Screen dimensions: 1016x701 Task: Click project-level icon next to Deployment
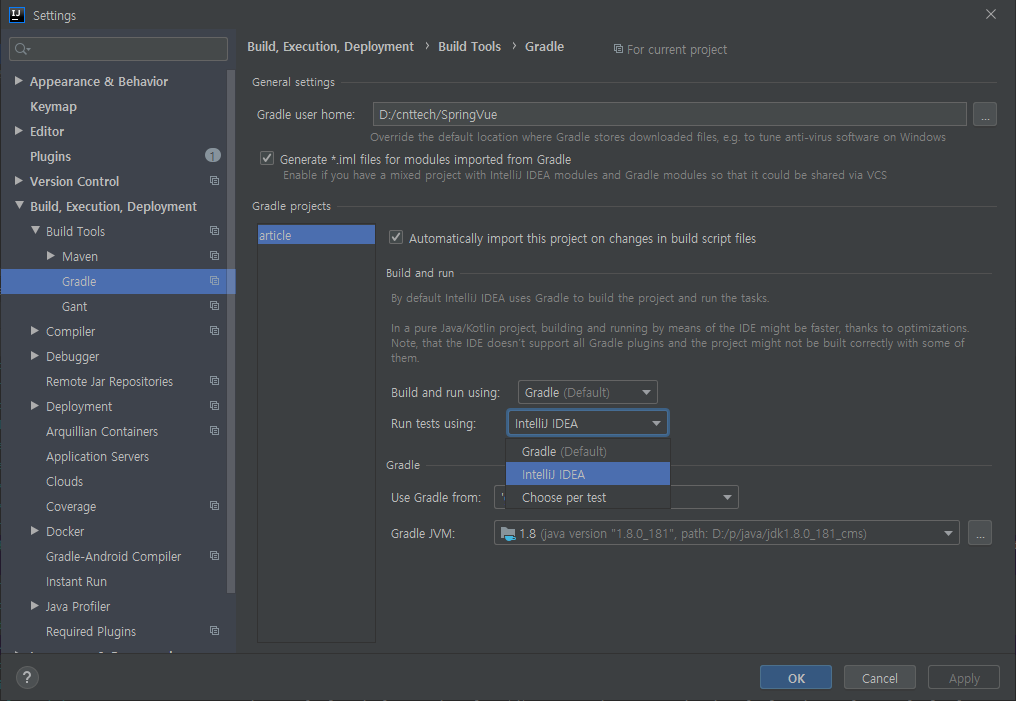[214, 406]
